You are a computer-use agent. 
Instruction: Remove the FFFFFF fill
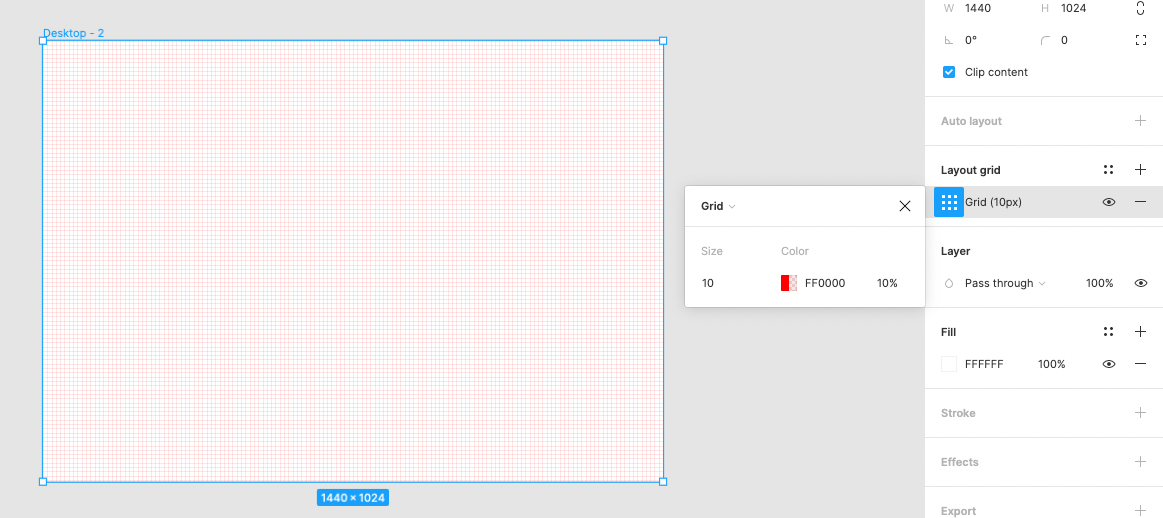click(x=1141, y=364)
